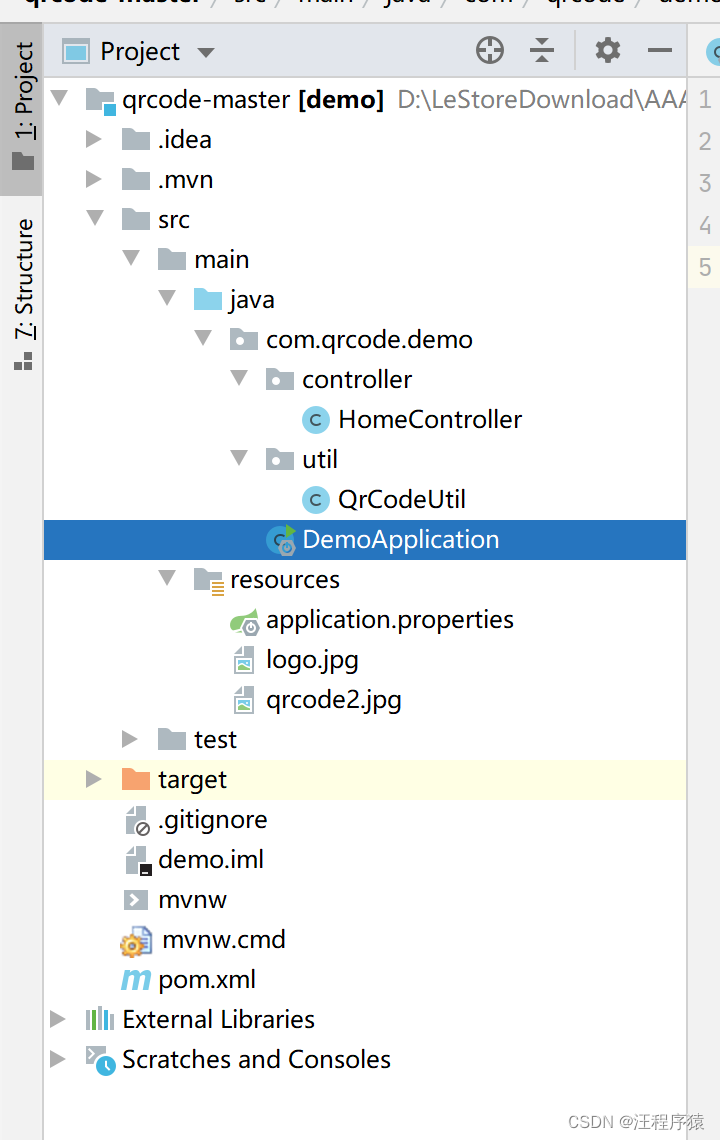Expand the target folder arrow
This screenshot has height=1140, width=720.
94,779
